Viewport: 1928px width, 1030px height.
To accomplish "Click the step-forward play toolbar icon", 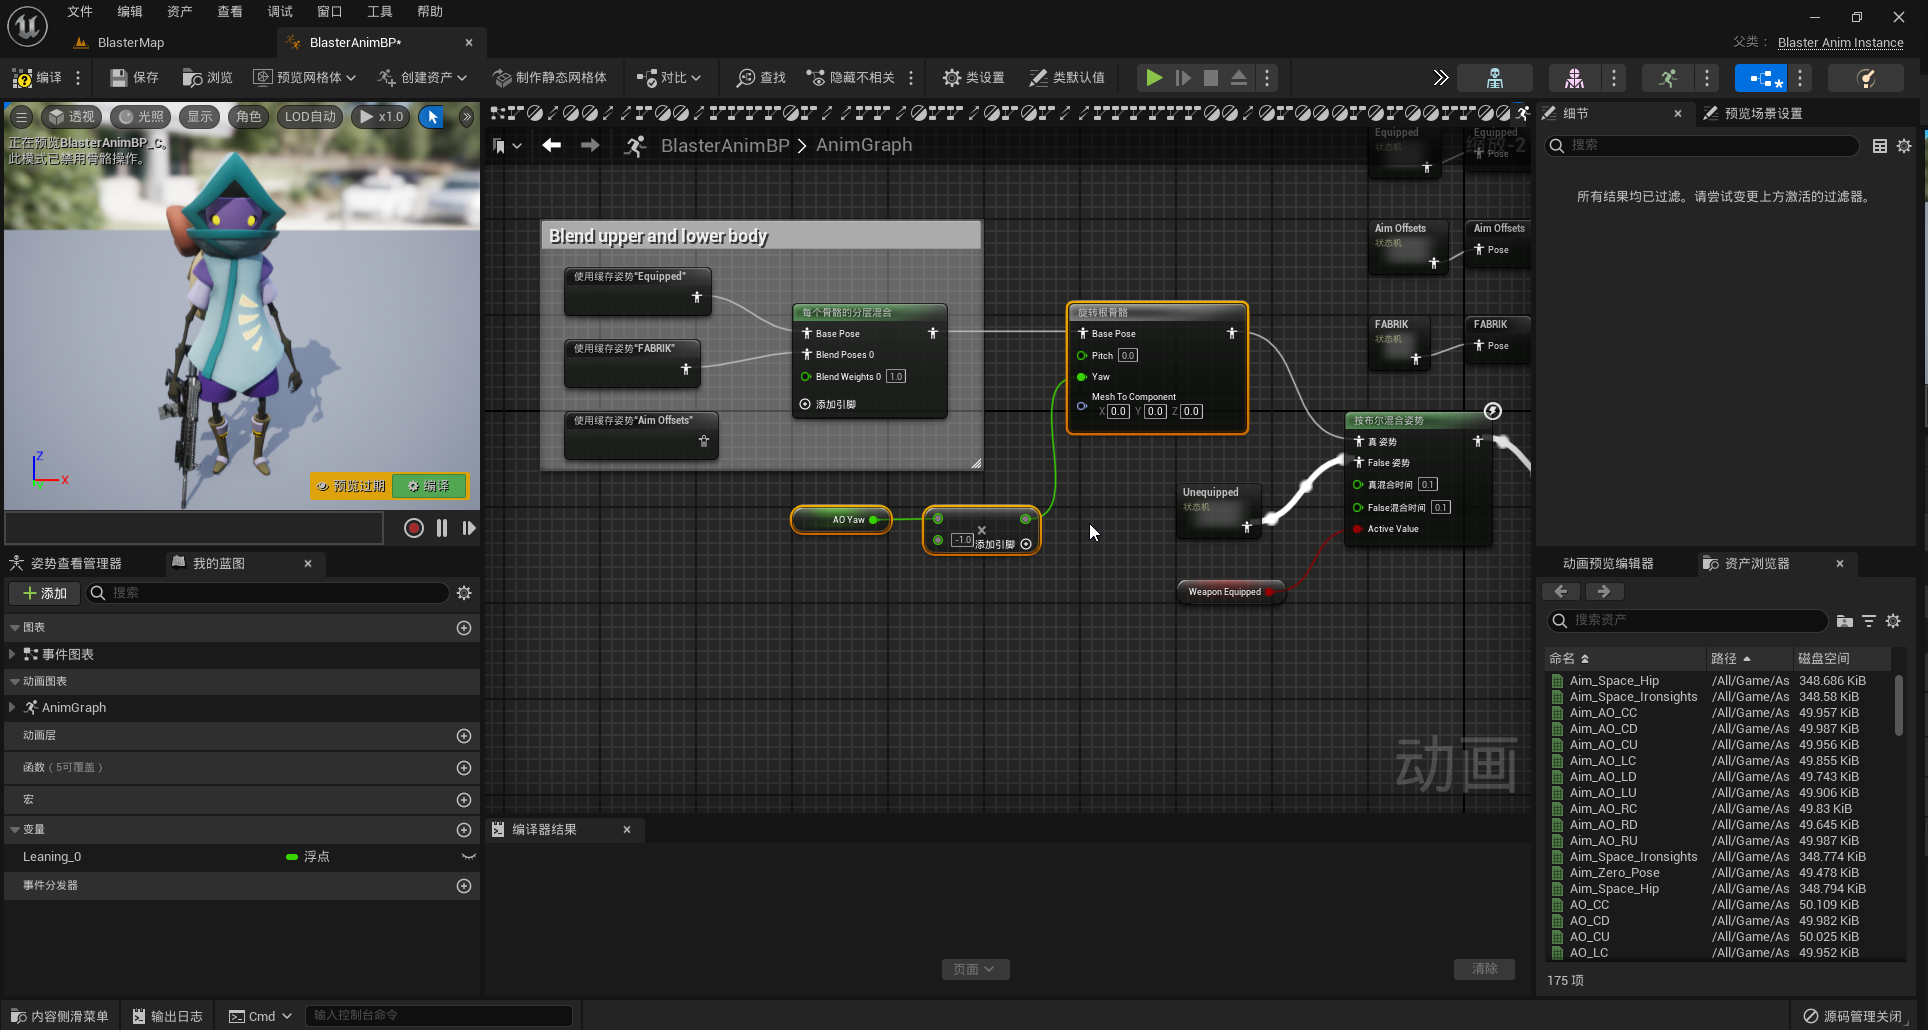I will point(1183,77).
